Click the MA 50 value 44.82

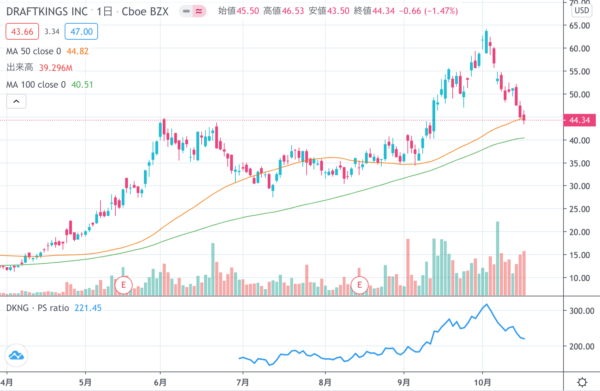77,51
